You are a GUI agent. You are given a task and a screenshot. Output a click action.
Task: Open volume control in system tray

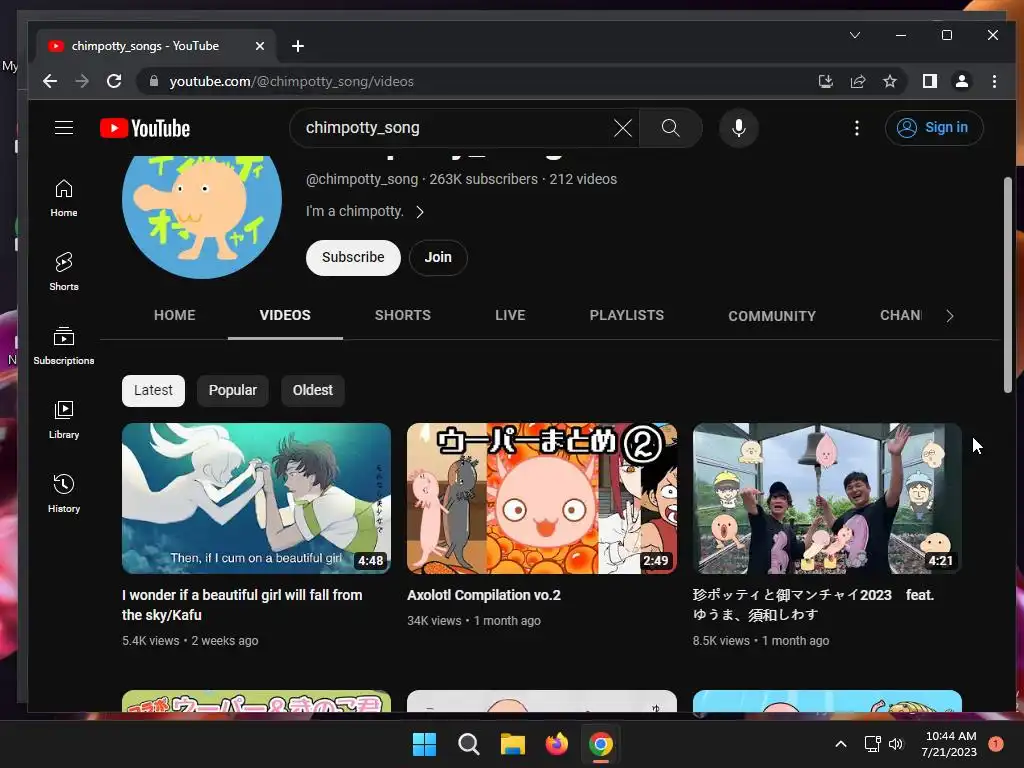point(896,744)
